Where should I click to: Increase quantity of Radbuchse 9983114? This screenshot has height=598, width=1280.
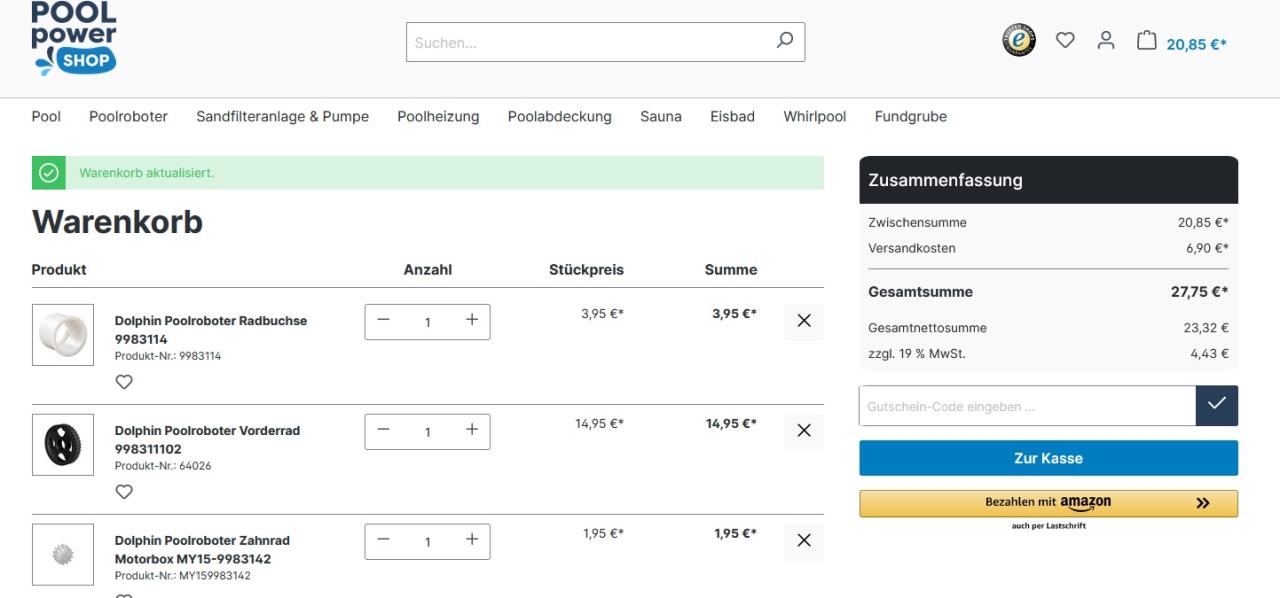tap(472, 320)
